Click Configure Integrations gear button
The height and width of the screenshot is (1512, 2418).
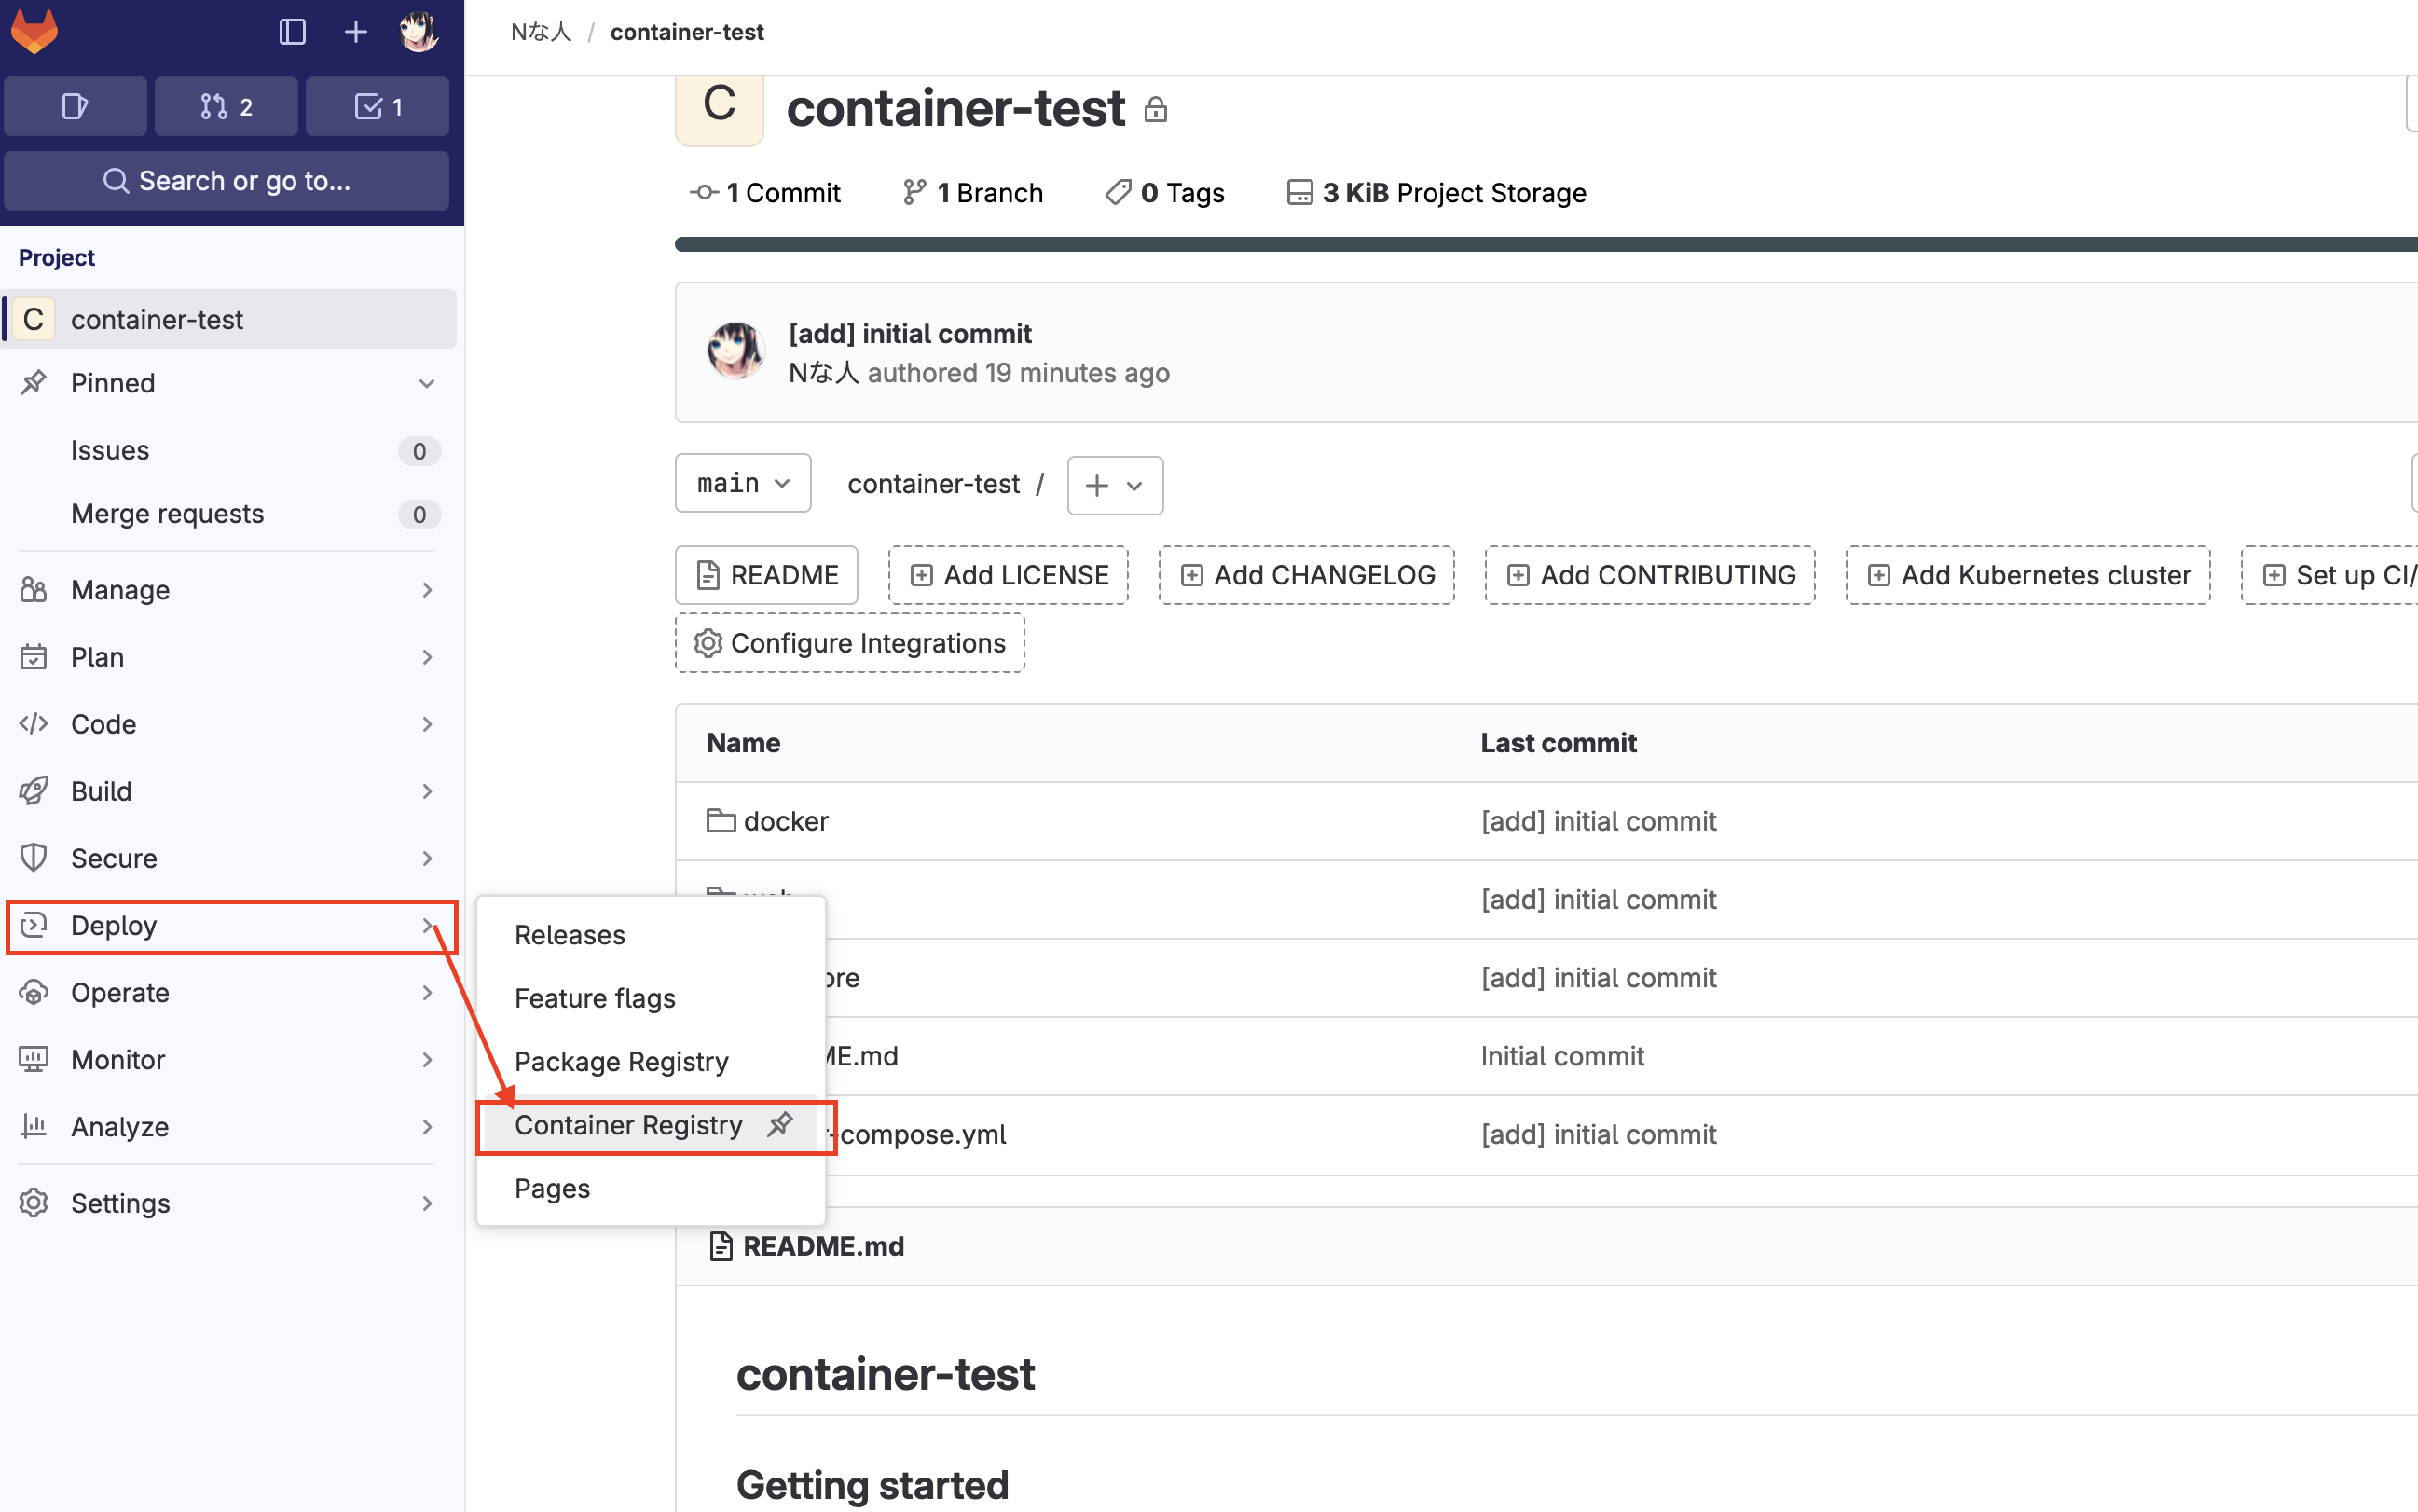[850, 643]
